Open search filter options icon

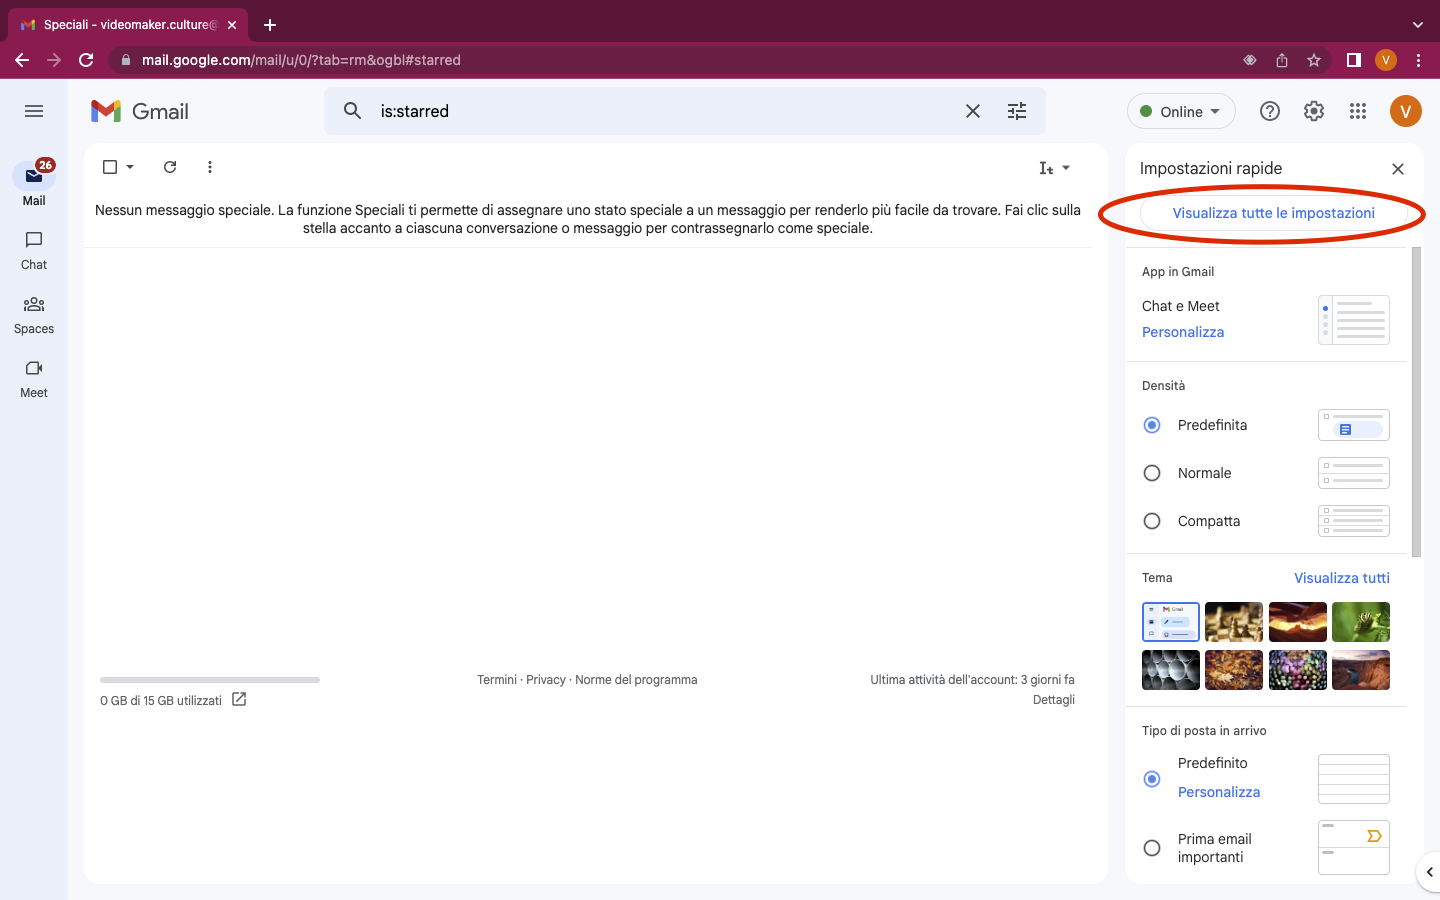click(1017, 111)
